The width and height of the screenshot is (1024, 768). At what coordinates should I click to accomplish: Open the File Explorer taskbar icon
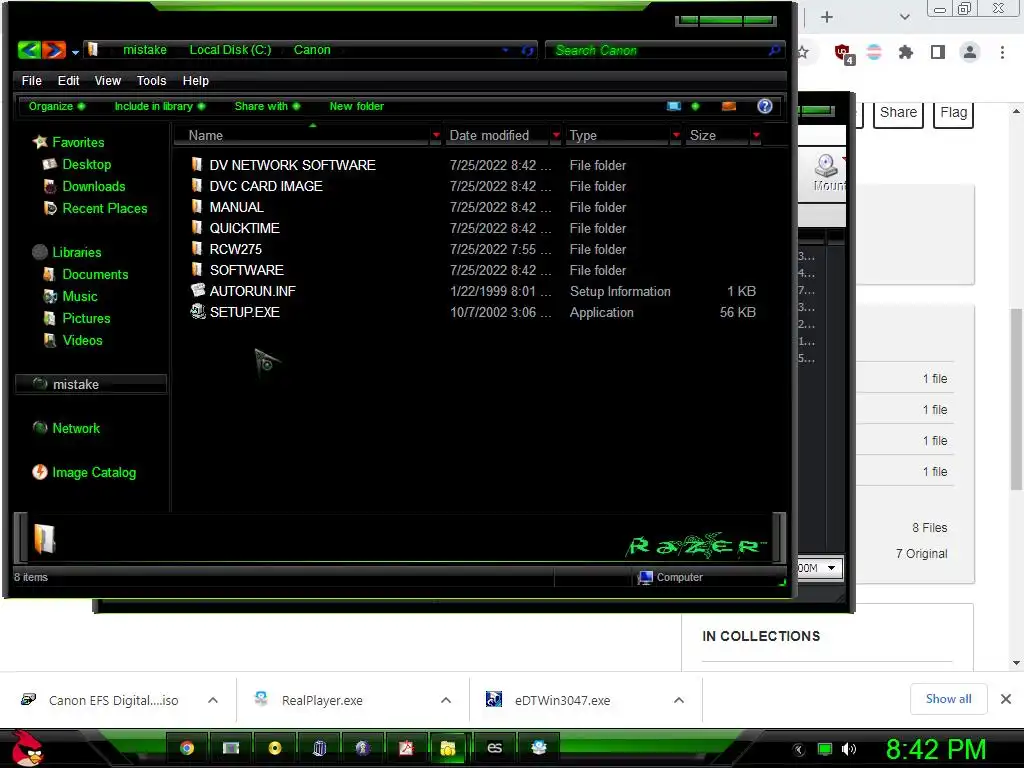coord(447,748)
